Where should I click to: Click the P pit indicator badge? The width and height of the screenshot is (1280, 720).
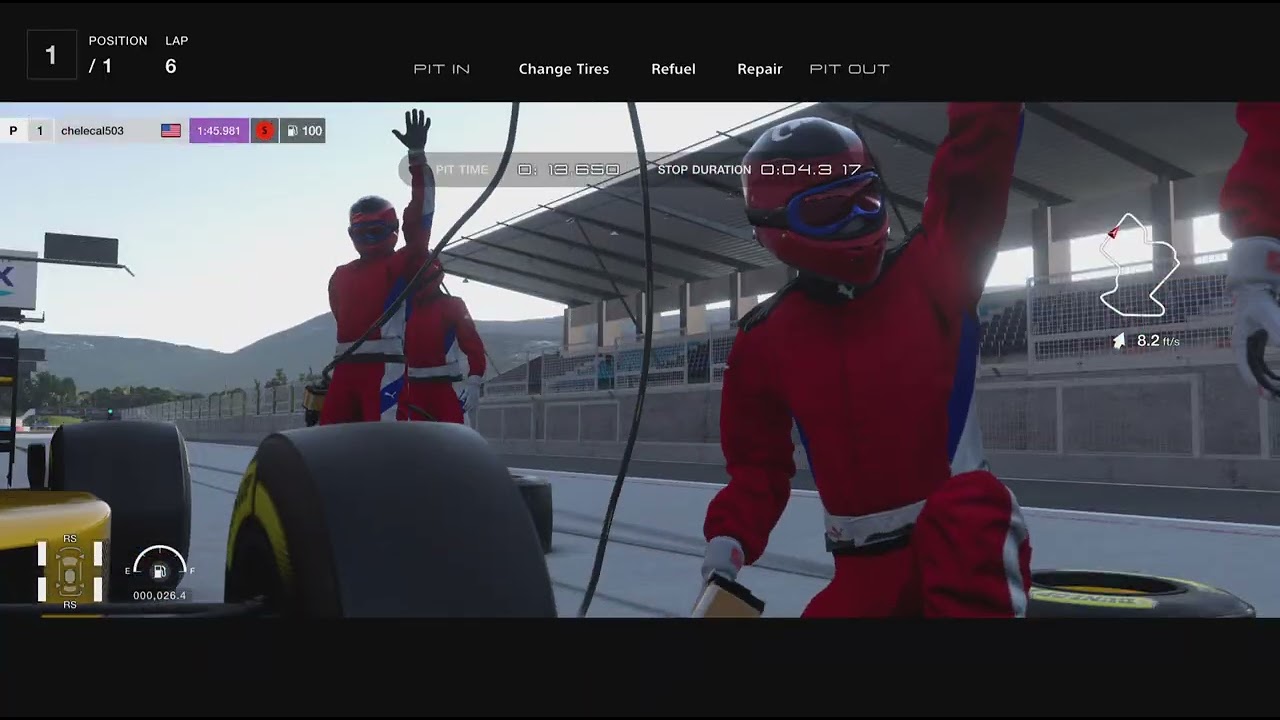13,131
